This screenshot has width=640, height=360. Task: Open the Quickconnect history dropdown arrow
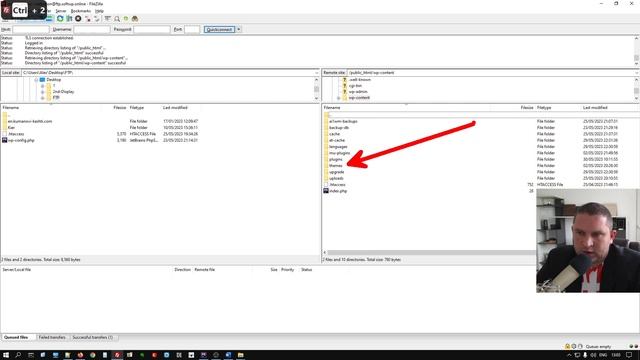click(x=239, y=29)
